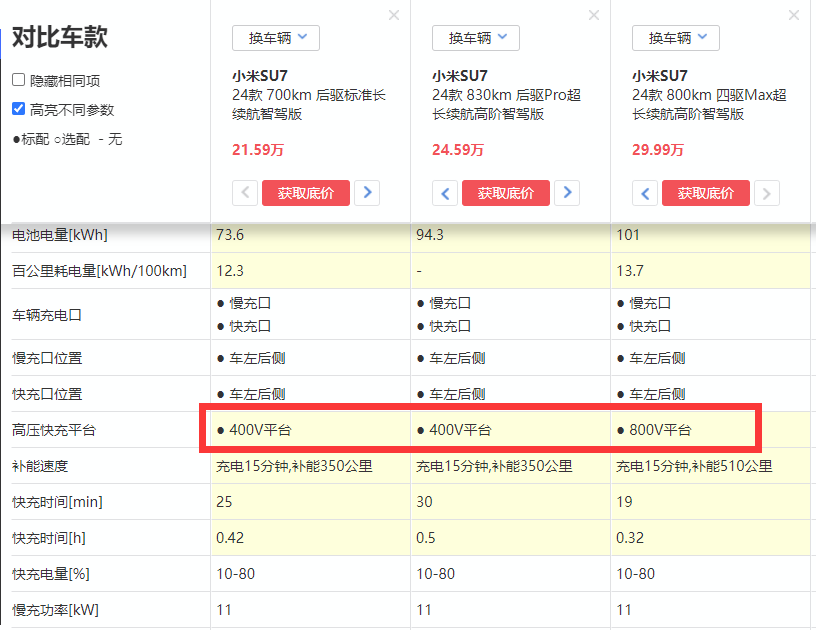816x630 pixels.
Task: Click right arrow under 29.99万 model
Action: tap(767, 193)
